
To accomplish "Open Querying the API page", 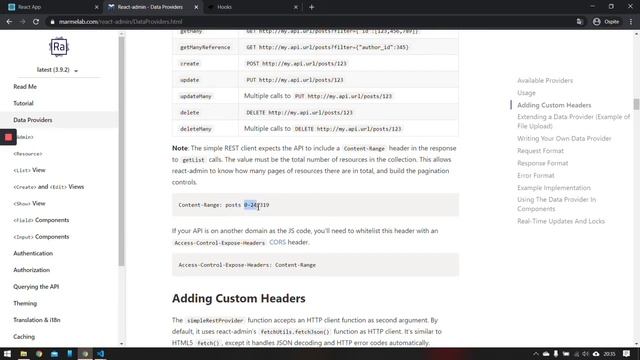I will pos(36,287).
